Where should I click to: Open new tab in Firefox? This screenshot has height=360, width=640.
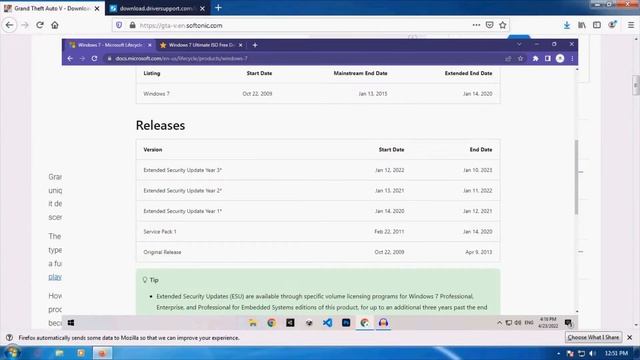tap(218, 8)
